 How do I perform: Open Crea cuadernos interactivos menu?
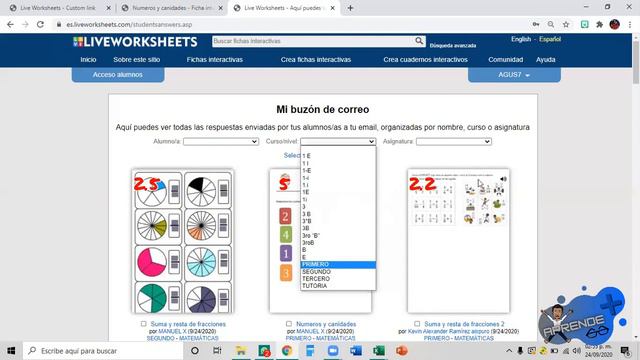coord(425,60)
